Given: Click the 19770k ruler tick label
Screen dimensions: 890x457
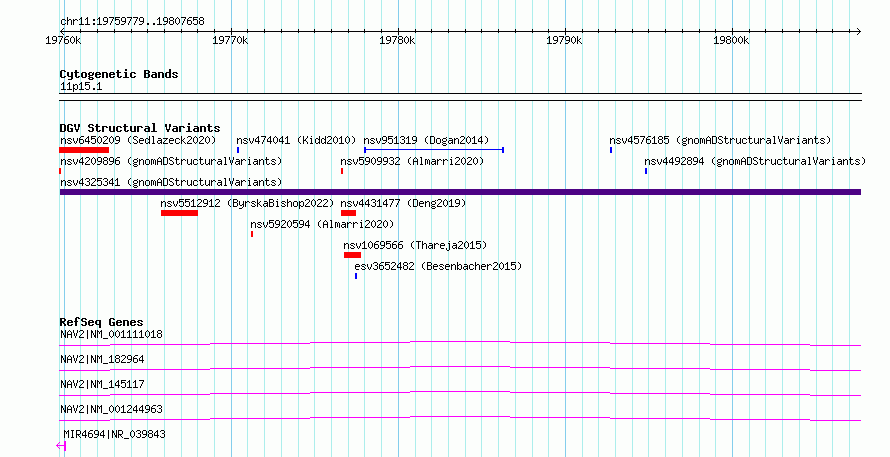Looking at the screenshot, I should pos(230,40).
